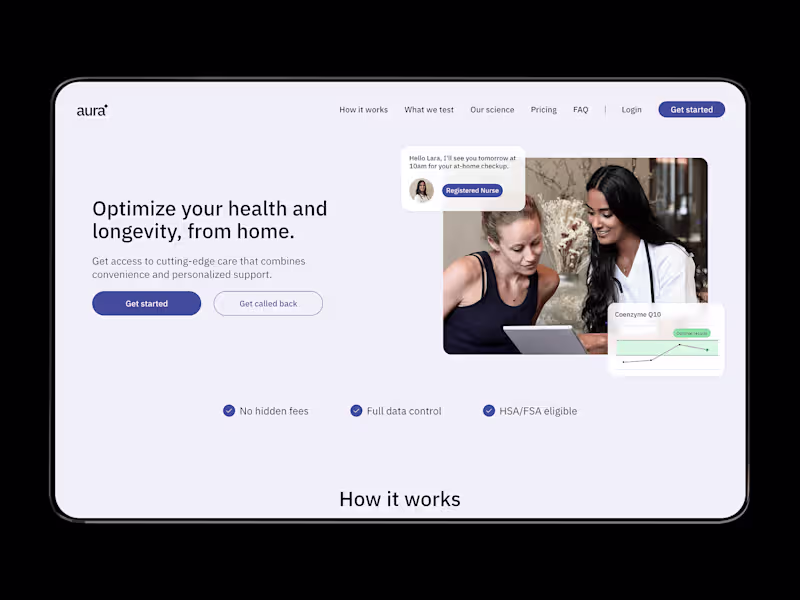800x600 pixels.
Task: Click the checkmark beside Full data control
Action: (x=356, y=410)
